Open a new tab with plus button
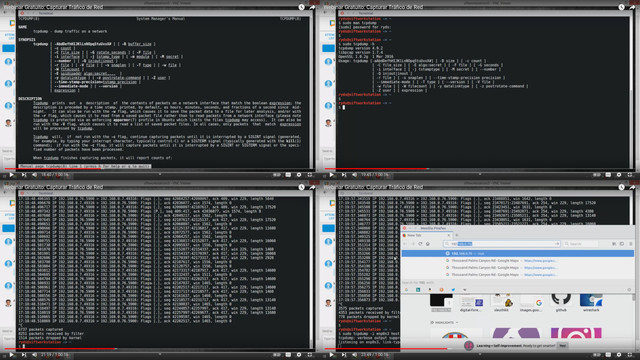The width and height of the screenshot is (640, 360). pyautogui.click(x=457, y=236)
